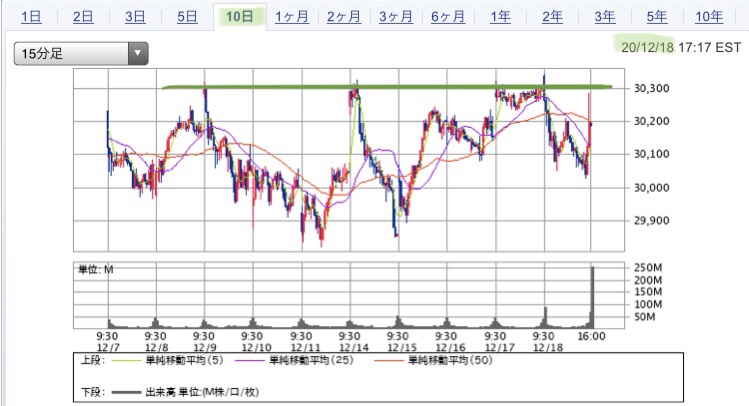Click the 15分足 dropdown arrow
Viewport: 749px width, 406px height.
(x=138, y=53)
